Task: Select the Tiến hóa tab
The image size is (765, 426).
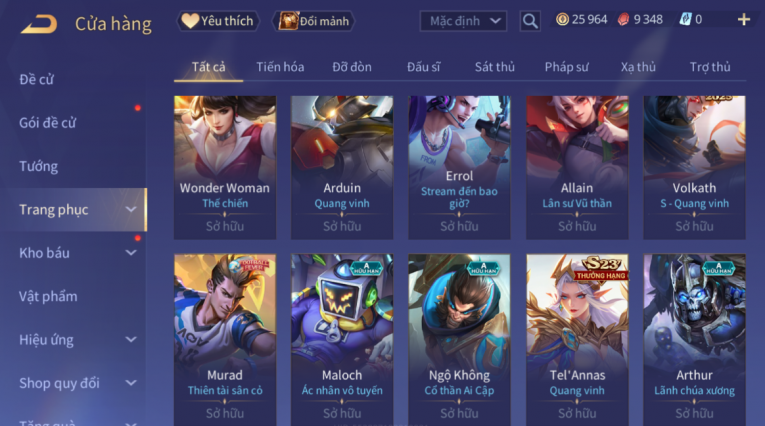Action: (x=280, y=67)
